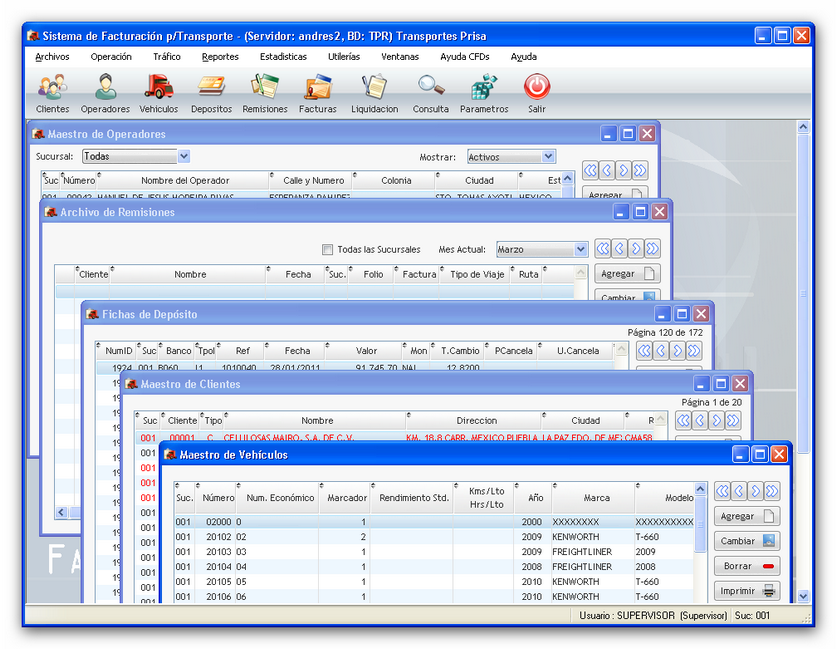Sort vehicles by Año column header
Screen dimensions: 837x649
tap(533, 497)
